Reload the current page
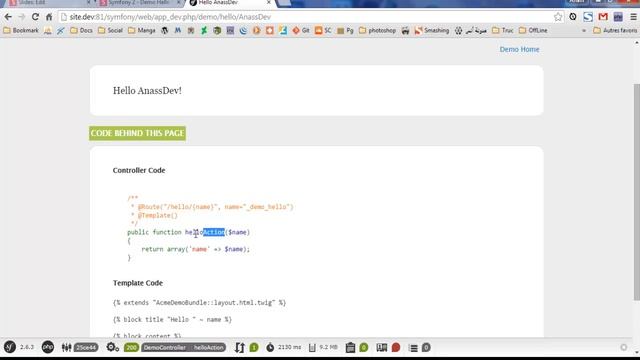This screenshot has width=640, height=360. 35,17
